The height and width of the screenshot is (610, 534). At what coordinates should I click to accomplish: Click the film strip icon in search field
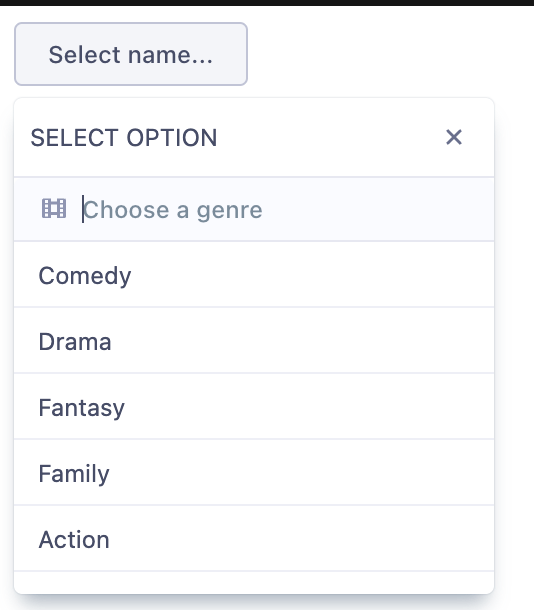point(54,209)
